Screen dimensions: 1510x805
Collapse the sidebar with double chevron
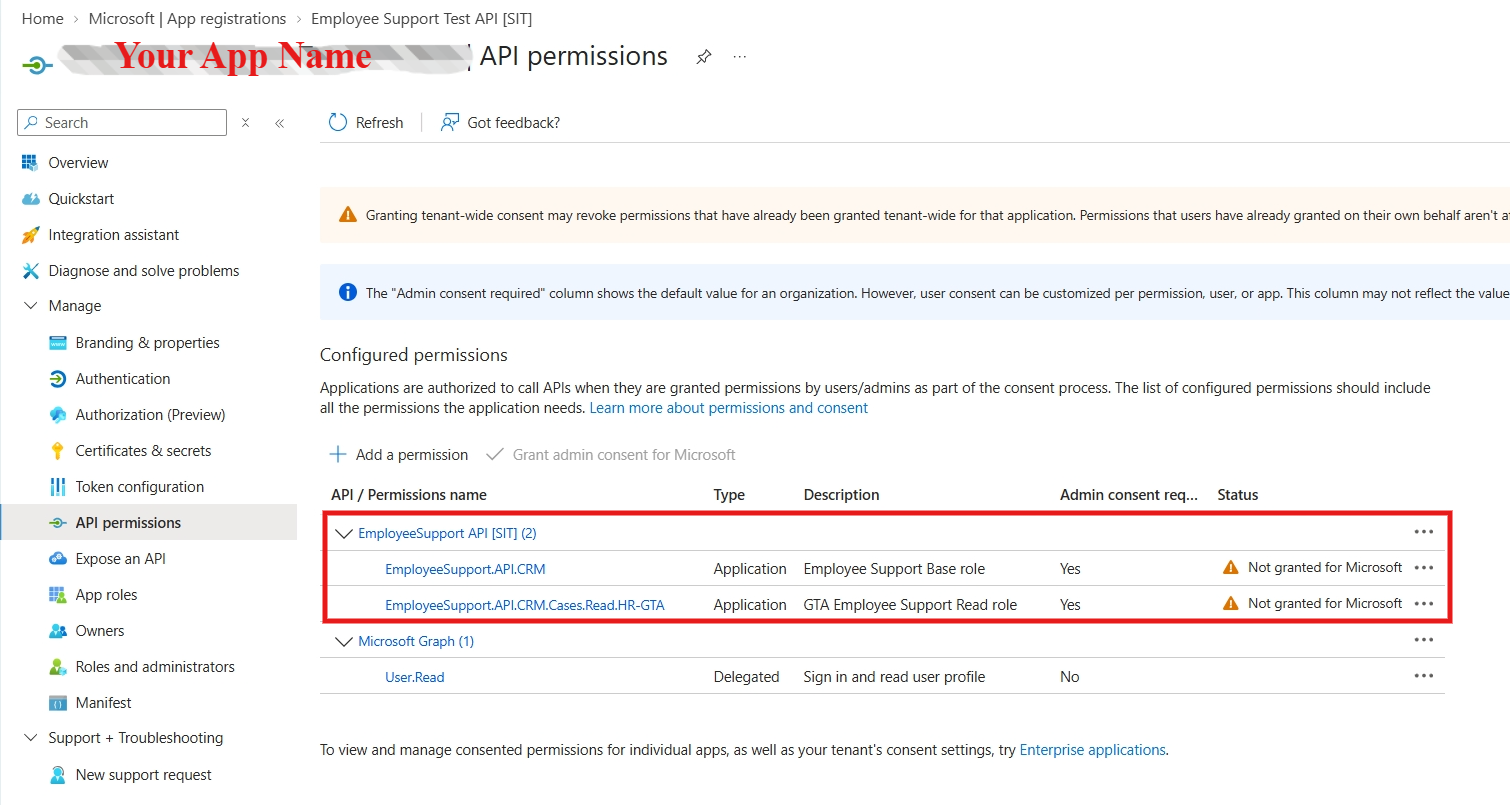click(280, 122)
